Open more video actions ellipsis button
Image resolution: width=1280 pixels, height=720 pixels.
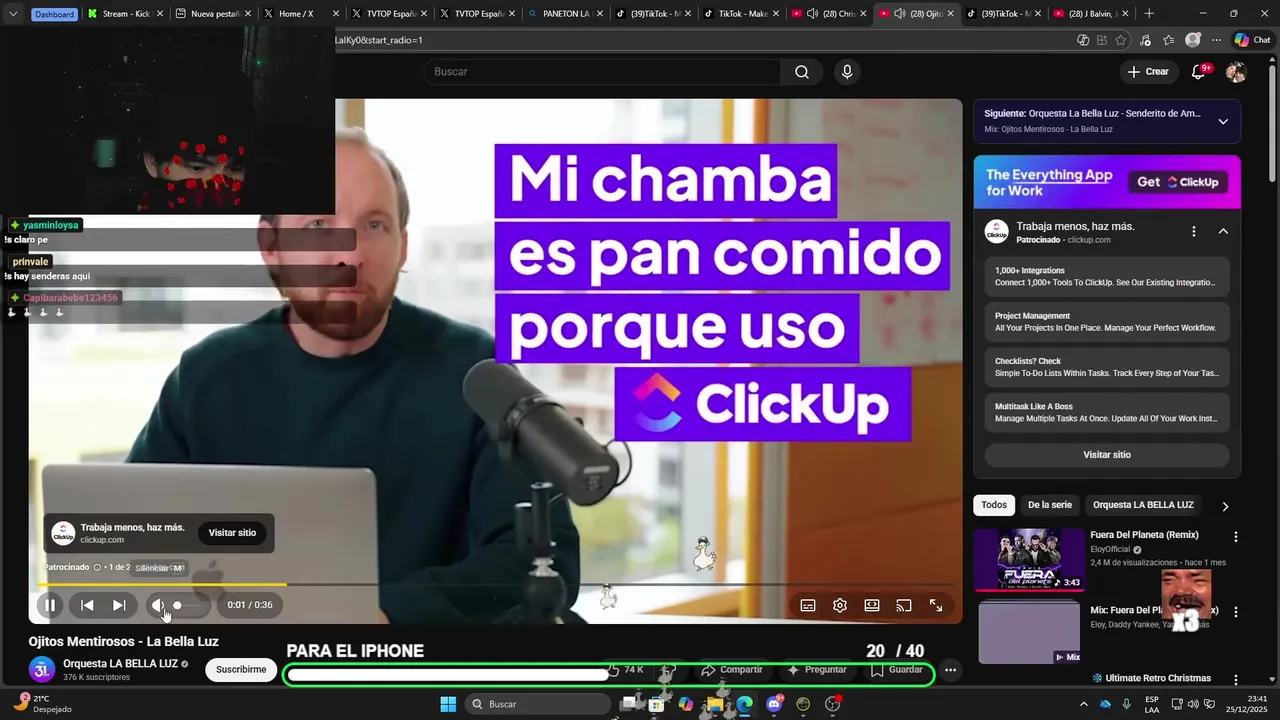(951, 670)
